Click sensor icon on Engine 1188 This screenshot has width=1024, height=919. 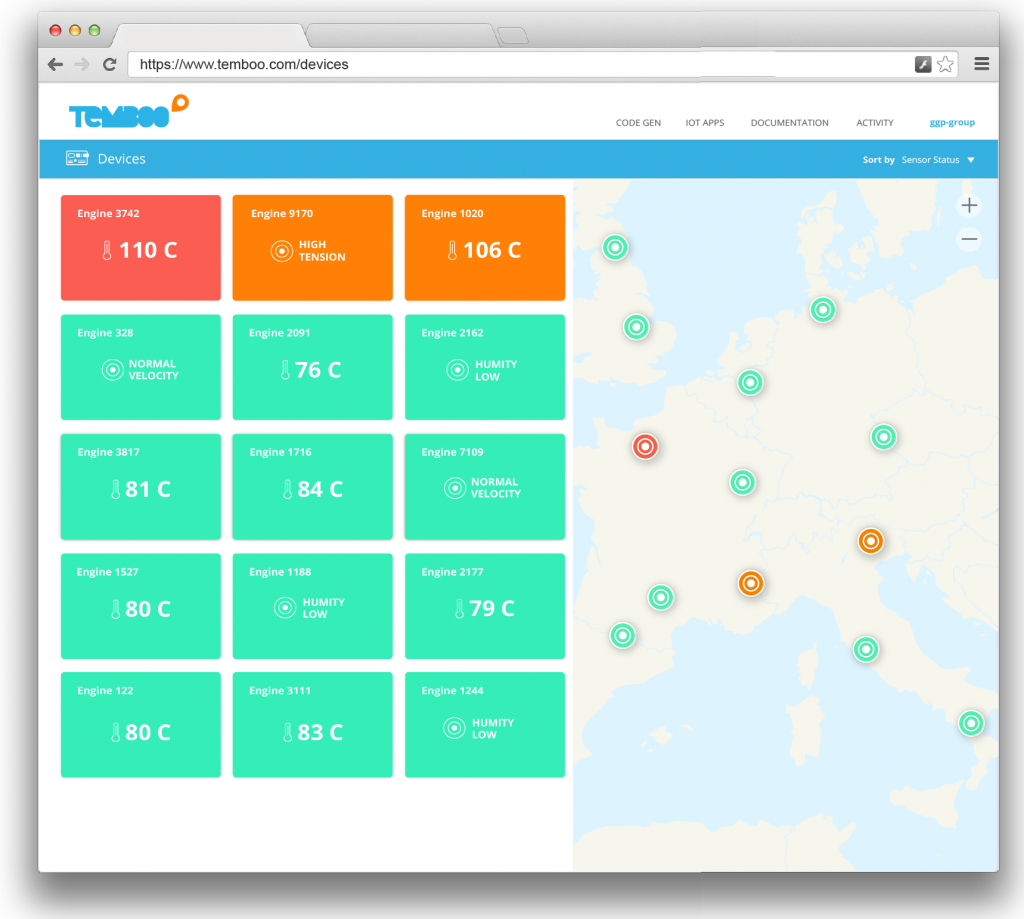click(285, 607)
